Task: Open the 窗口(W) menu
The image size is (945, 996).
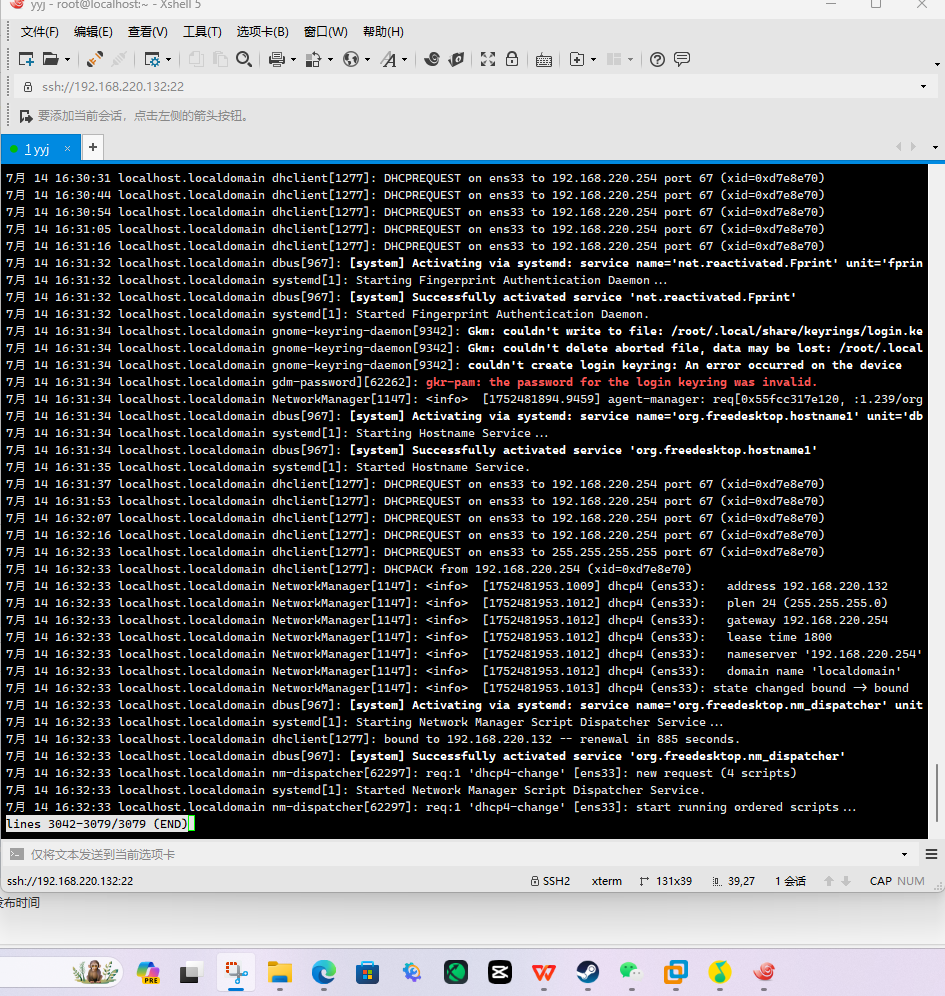Action: 326,32
